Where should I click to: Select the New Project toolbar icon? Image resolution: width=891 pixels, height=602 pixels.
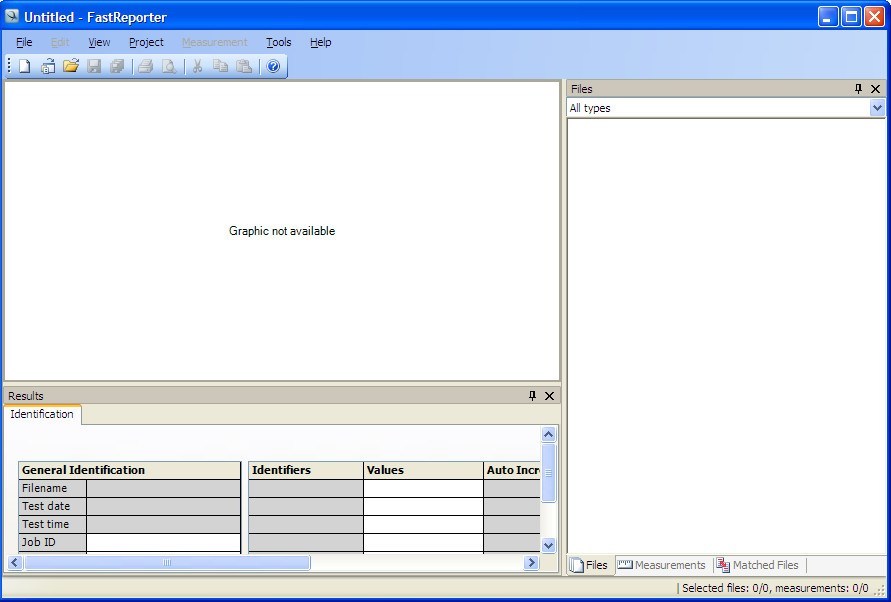pyautogui.click(x=46, y=66)
